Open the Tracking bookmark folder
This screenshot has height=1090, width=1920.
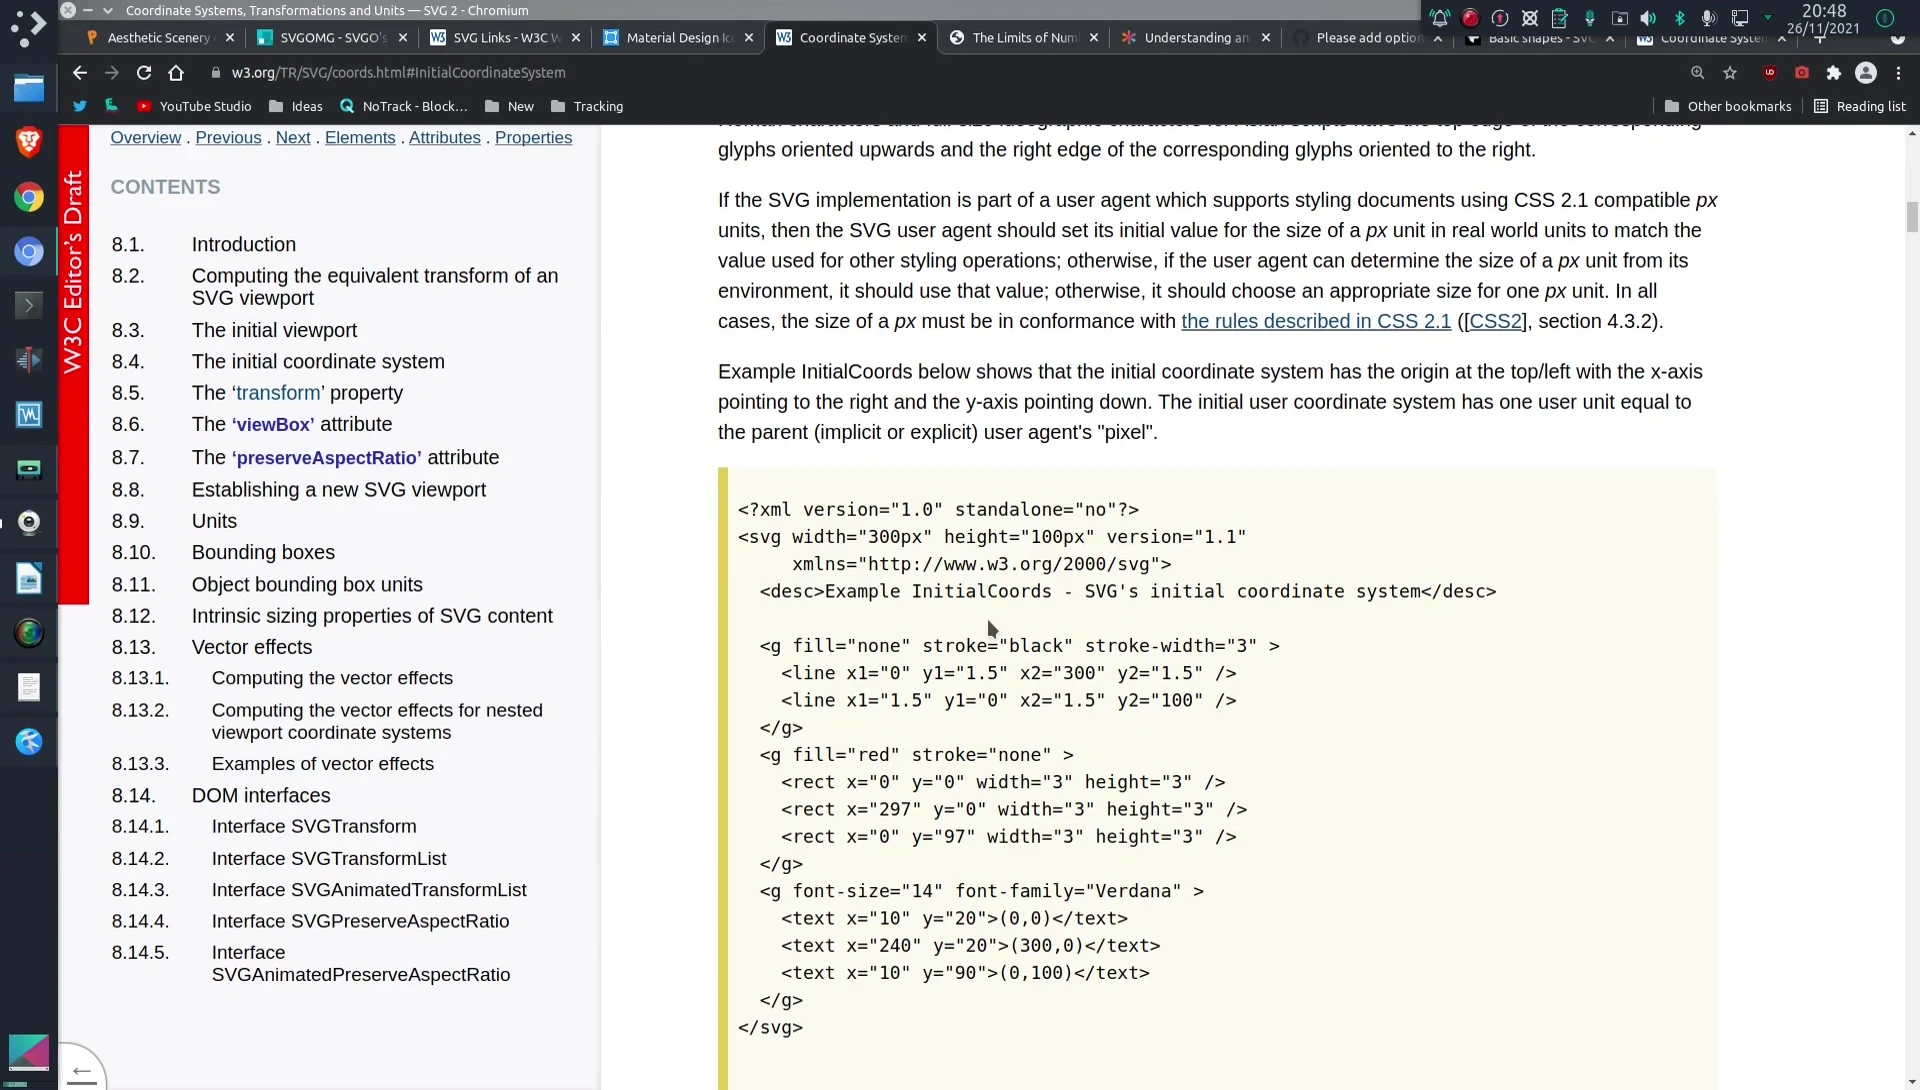point(586,106)
